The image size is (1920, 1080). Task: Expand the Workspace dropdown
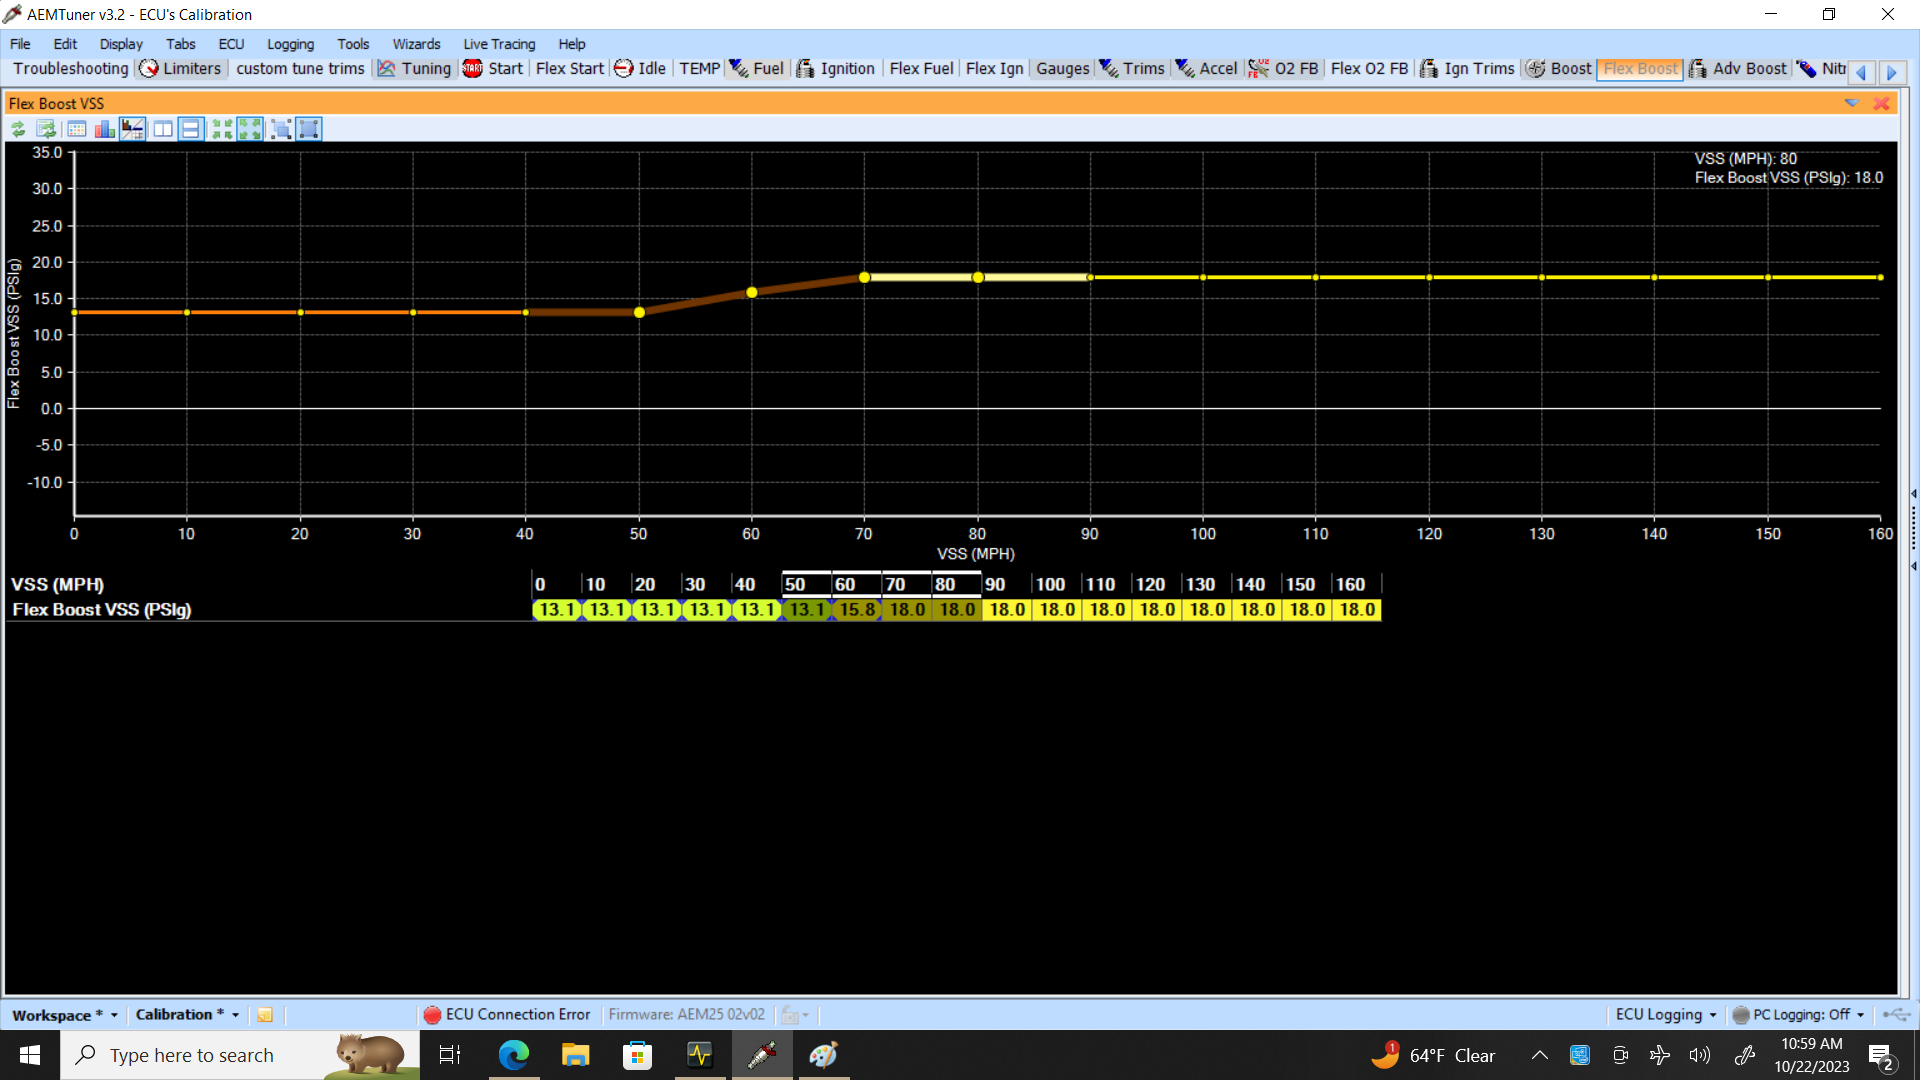[114, 1015]
